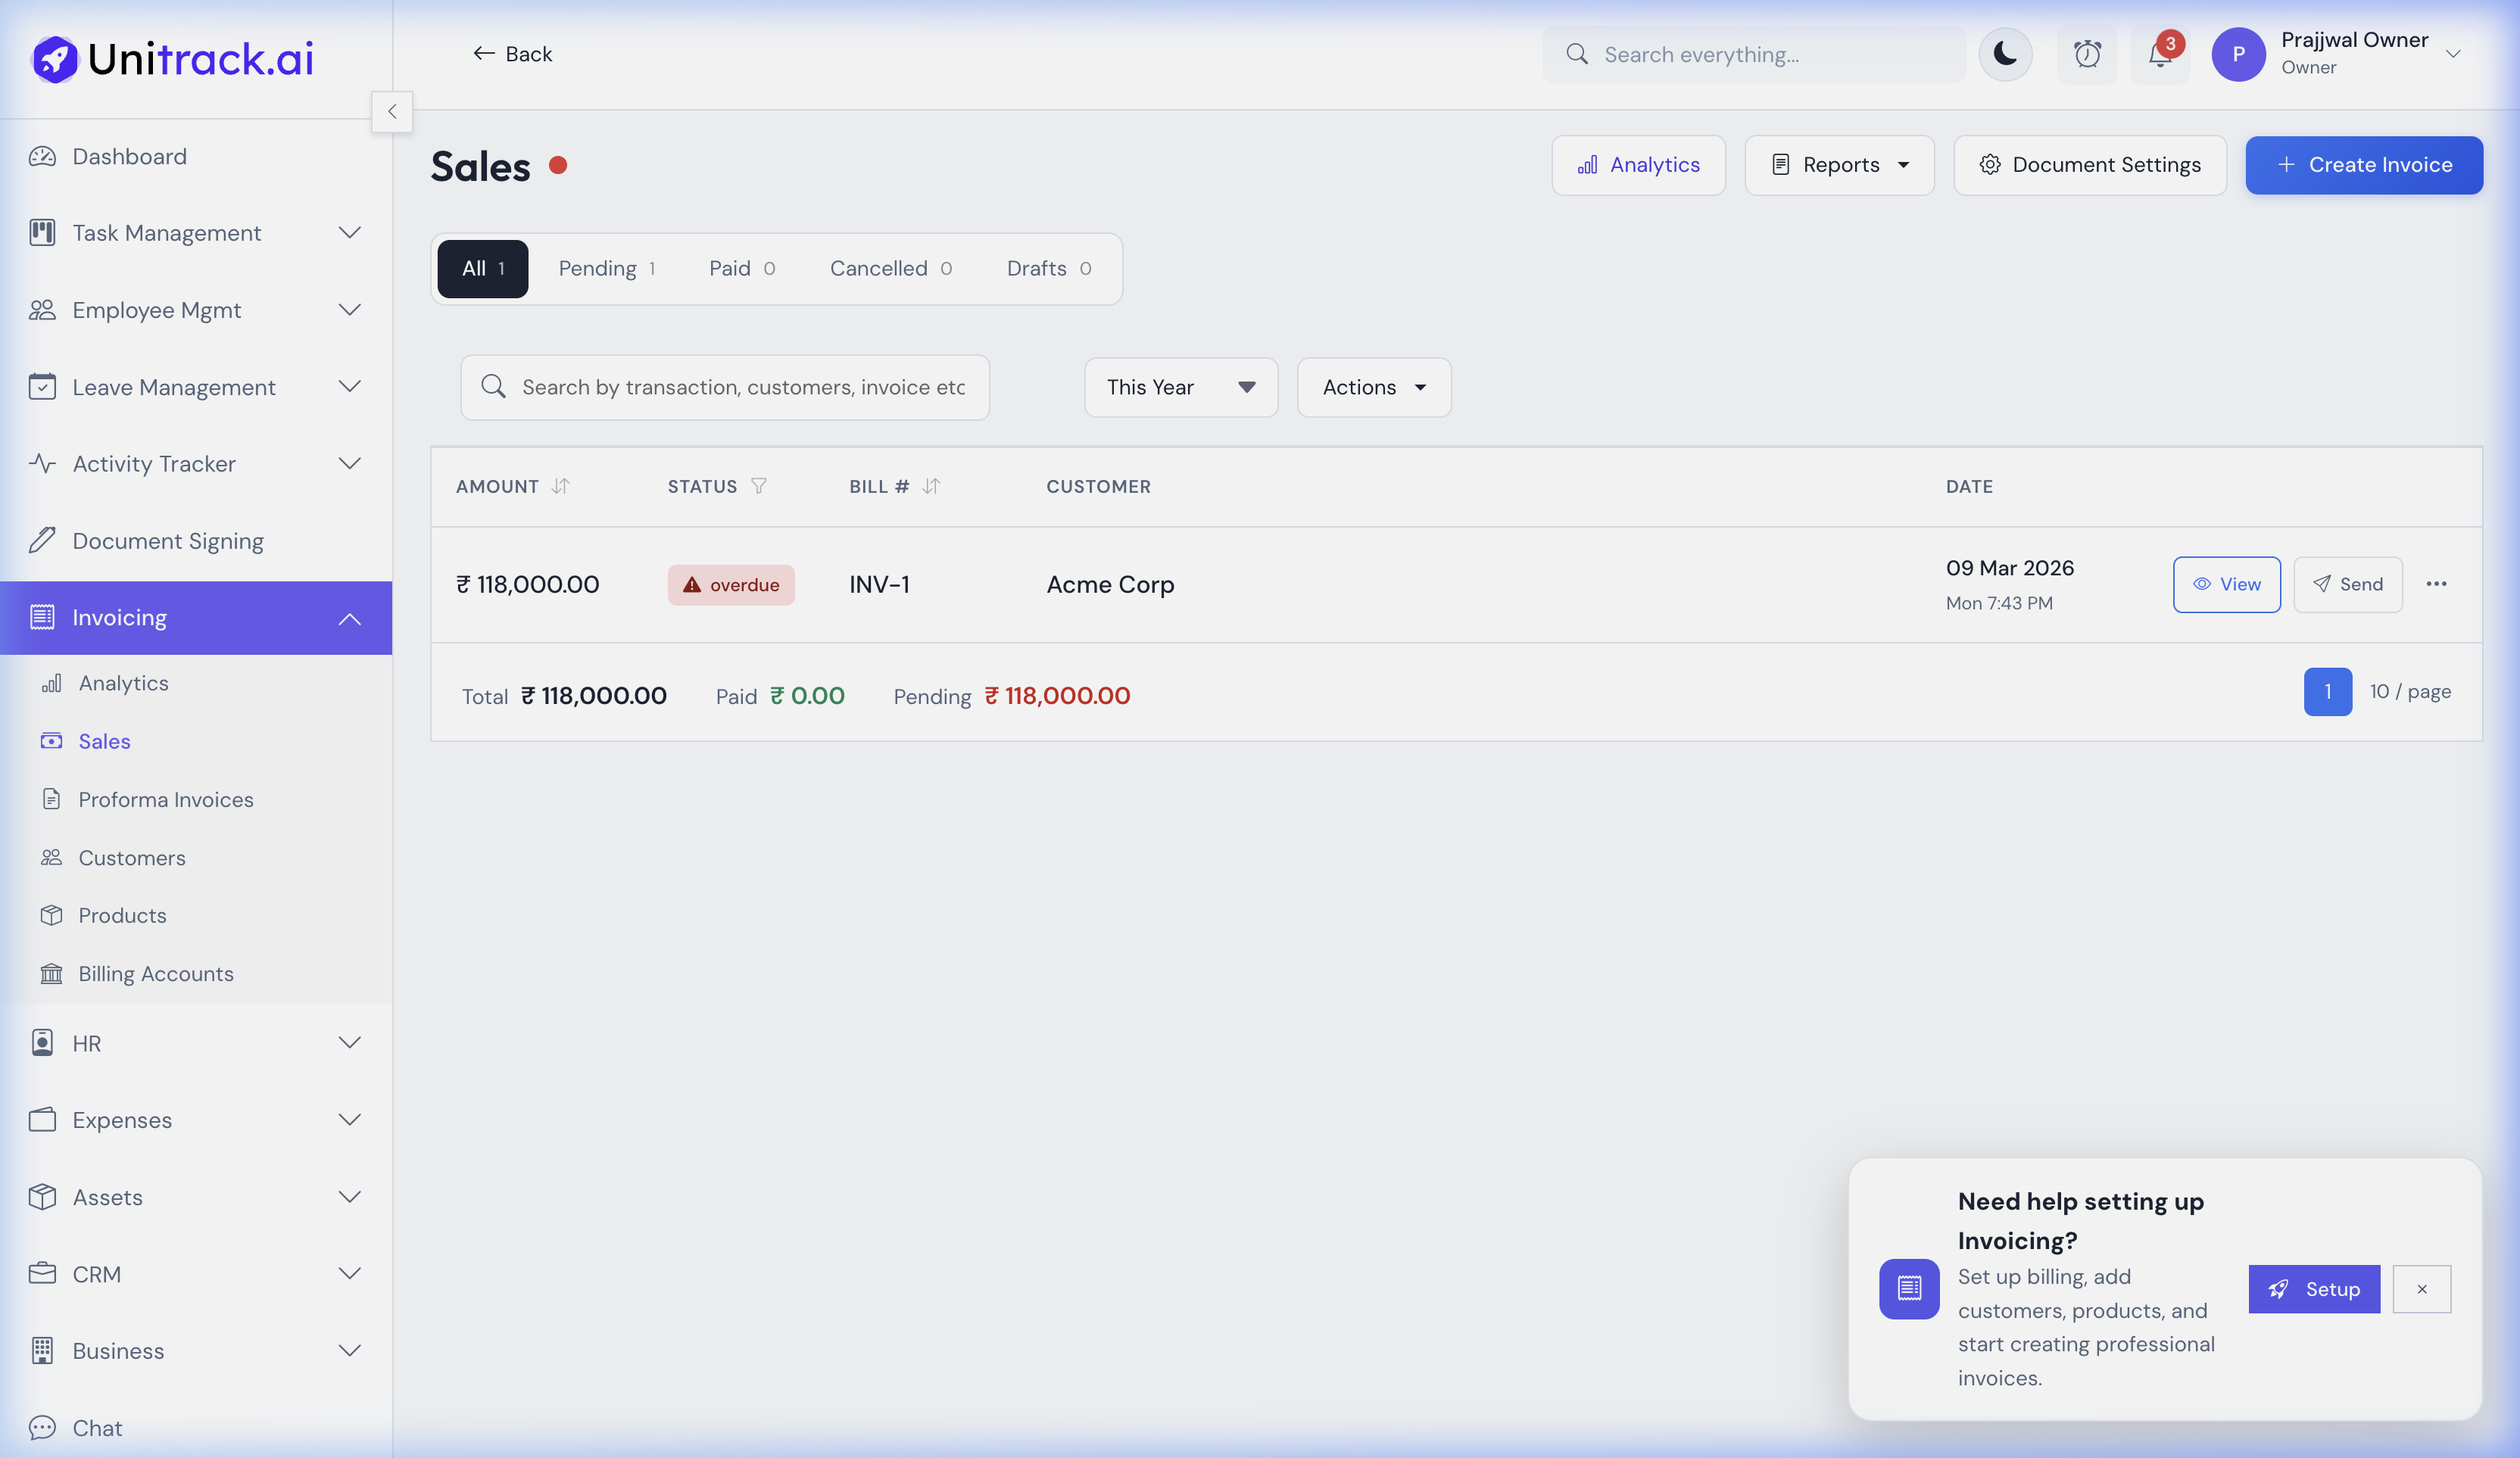Open Products under Invoicing
The image size is (2520, 1458).
click(122, 915)
